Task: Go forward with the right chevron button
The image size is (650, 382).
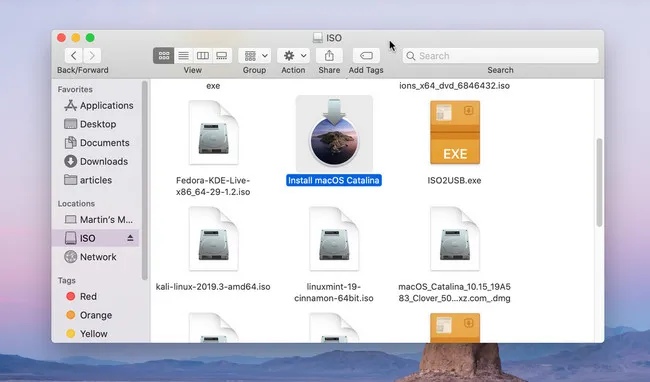Action: coord(92,56)
